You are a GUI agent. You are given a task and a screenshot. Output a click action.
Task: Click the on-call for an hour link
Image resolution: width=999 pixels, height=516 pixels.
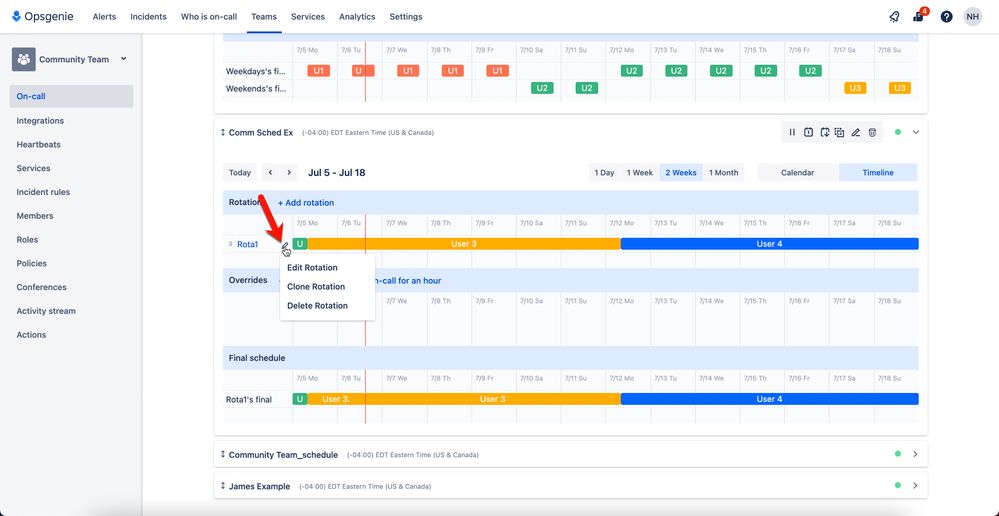(408, 280)
